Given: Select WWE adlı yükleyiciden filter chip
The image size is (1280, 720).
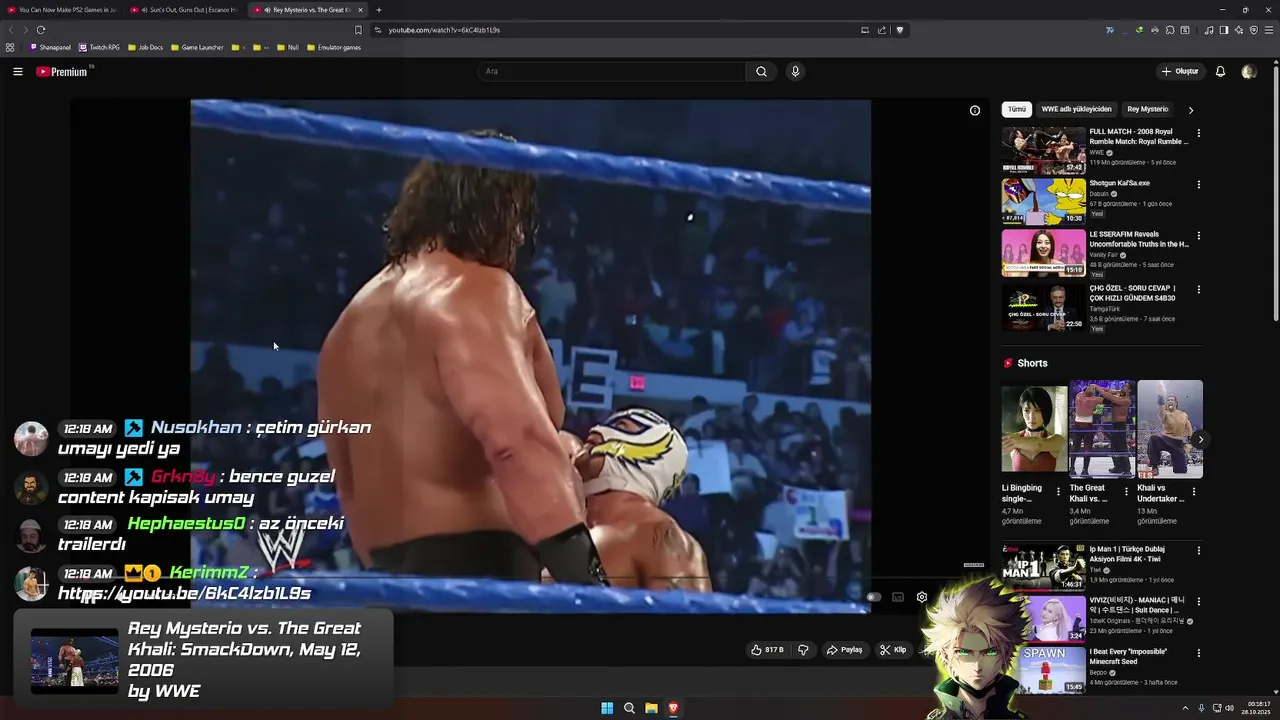Looking at the screenshot, I should click(x=1076, y=109).
